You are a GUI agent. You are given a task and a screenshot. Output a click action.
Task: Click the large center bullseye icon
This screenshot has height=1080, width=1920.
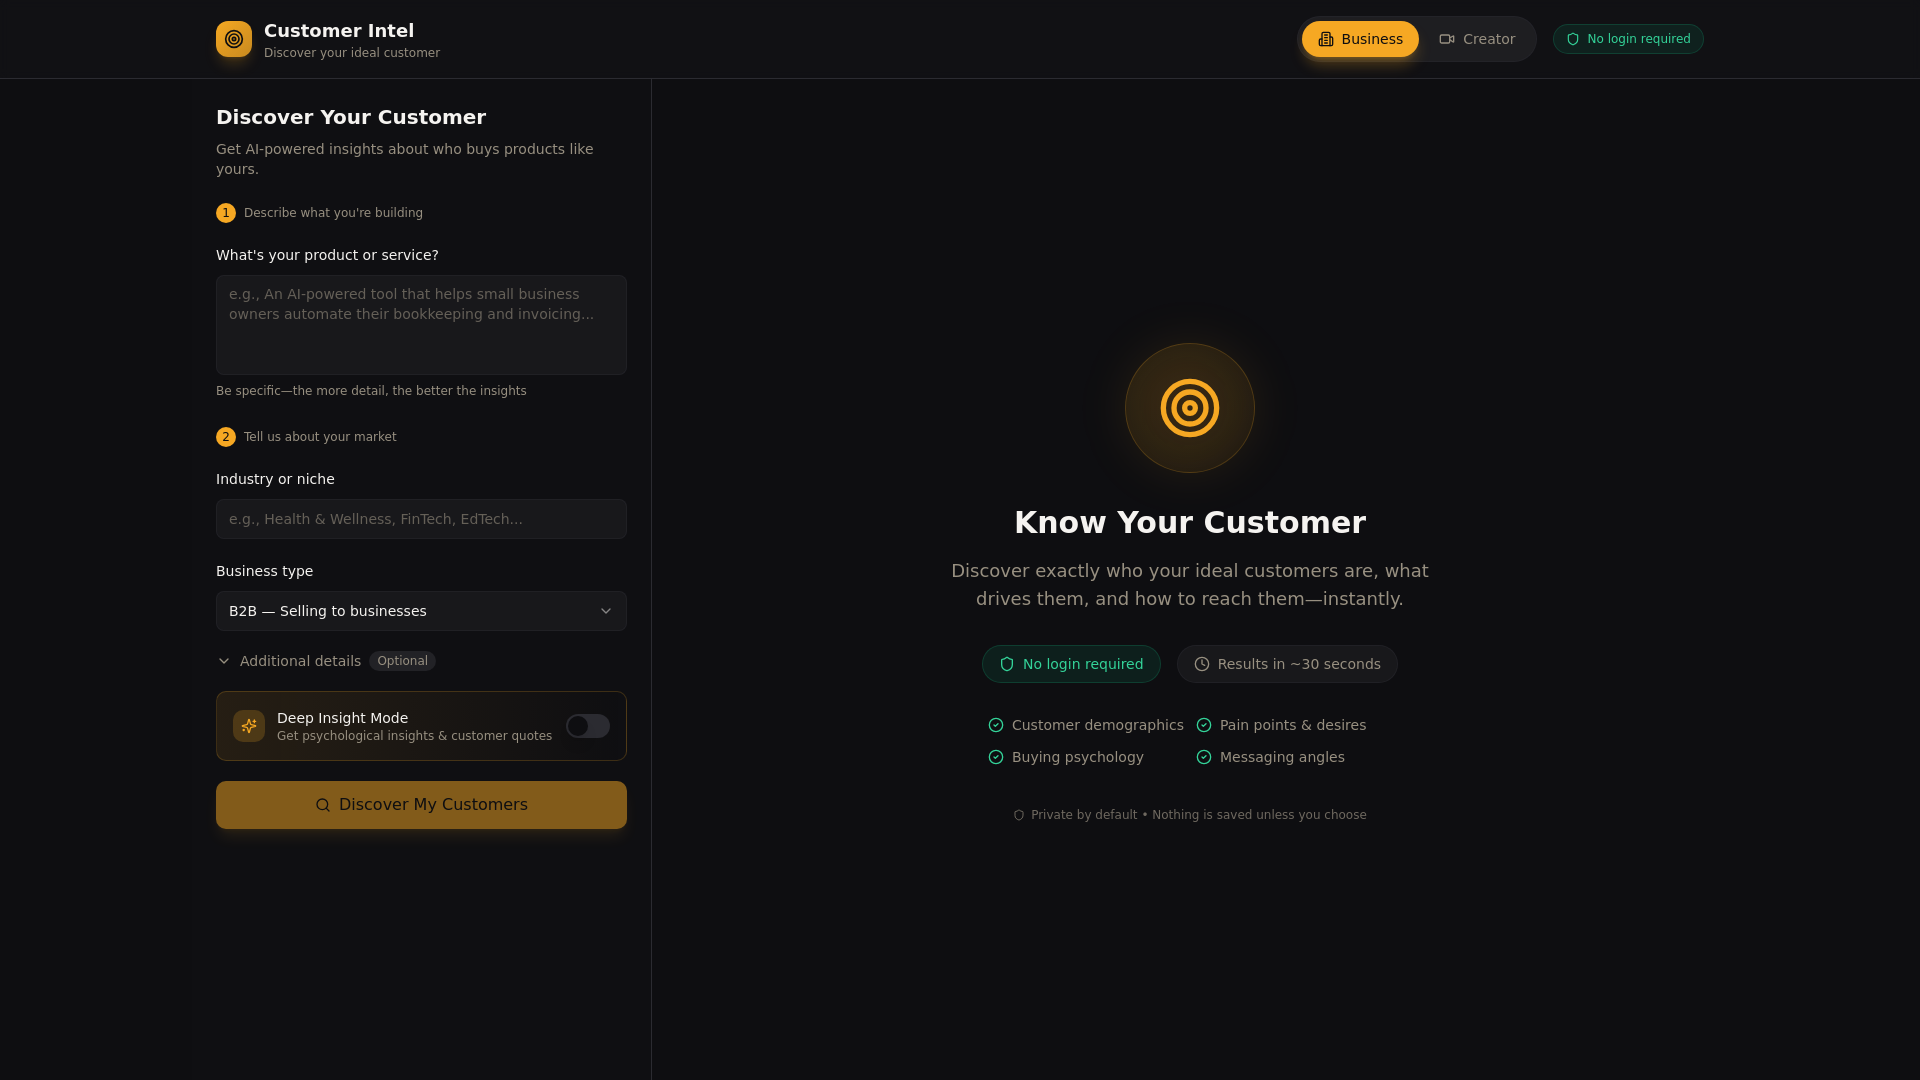tap(1189, 408)
